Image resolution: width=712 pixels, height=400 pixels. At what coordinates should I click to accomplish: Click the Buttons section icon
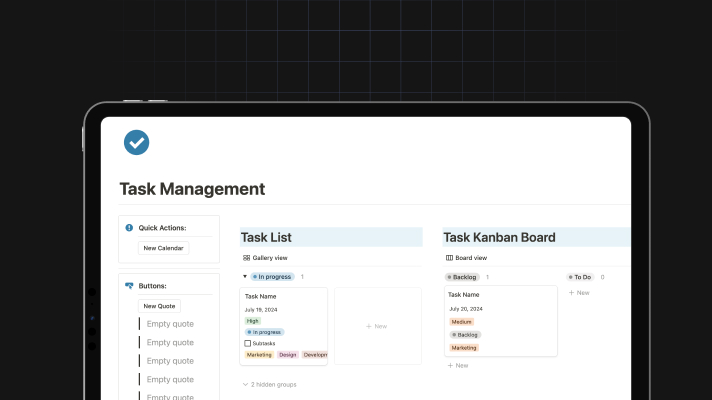[x=129, y=285]
